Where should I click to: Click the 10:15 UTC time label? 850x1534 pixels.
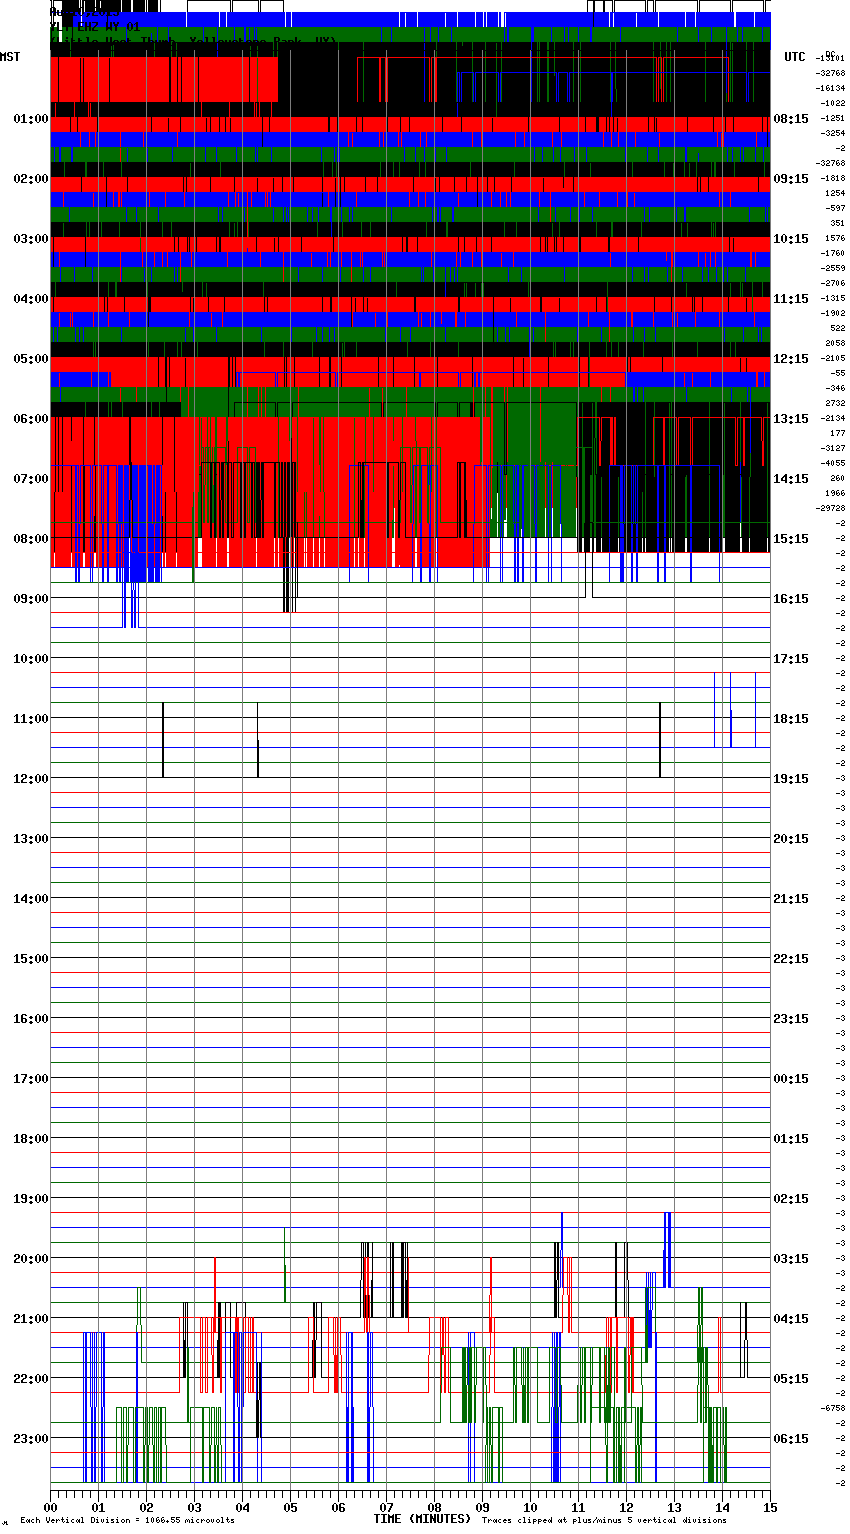[791, 239]
